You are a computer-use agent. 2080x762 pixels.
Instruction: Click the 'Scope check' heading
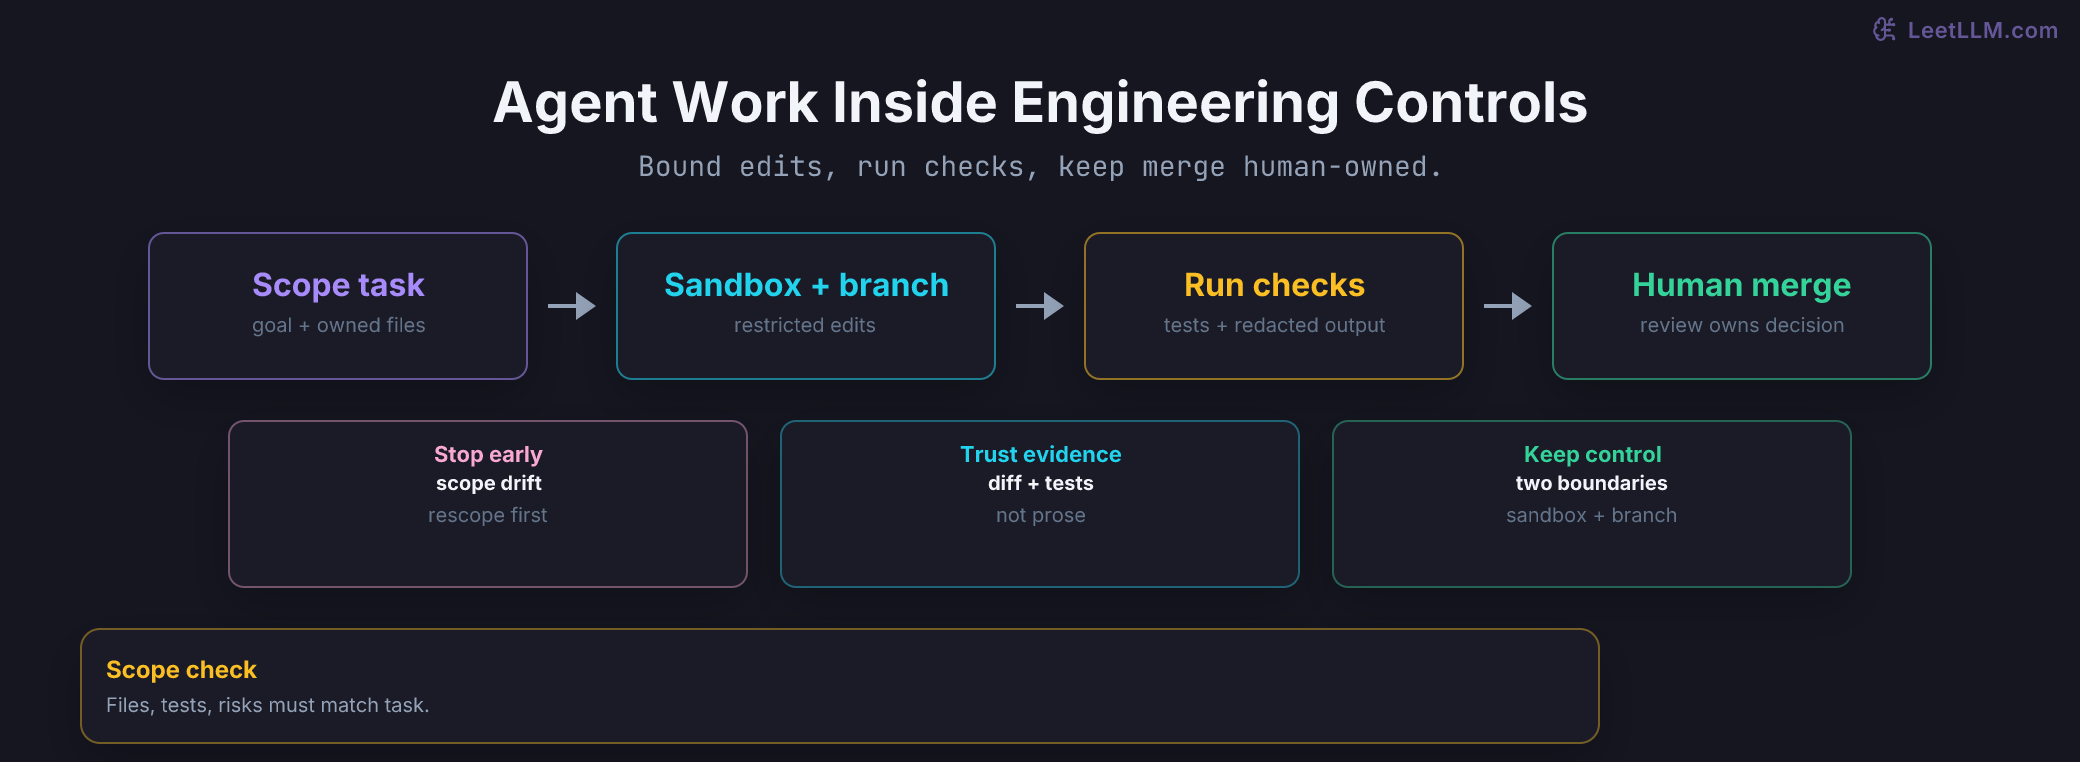click(x=181, y=670)
